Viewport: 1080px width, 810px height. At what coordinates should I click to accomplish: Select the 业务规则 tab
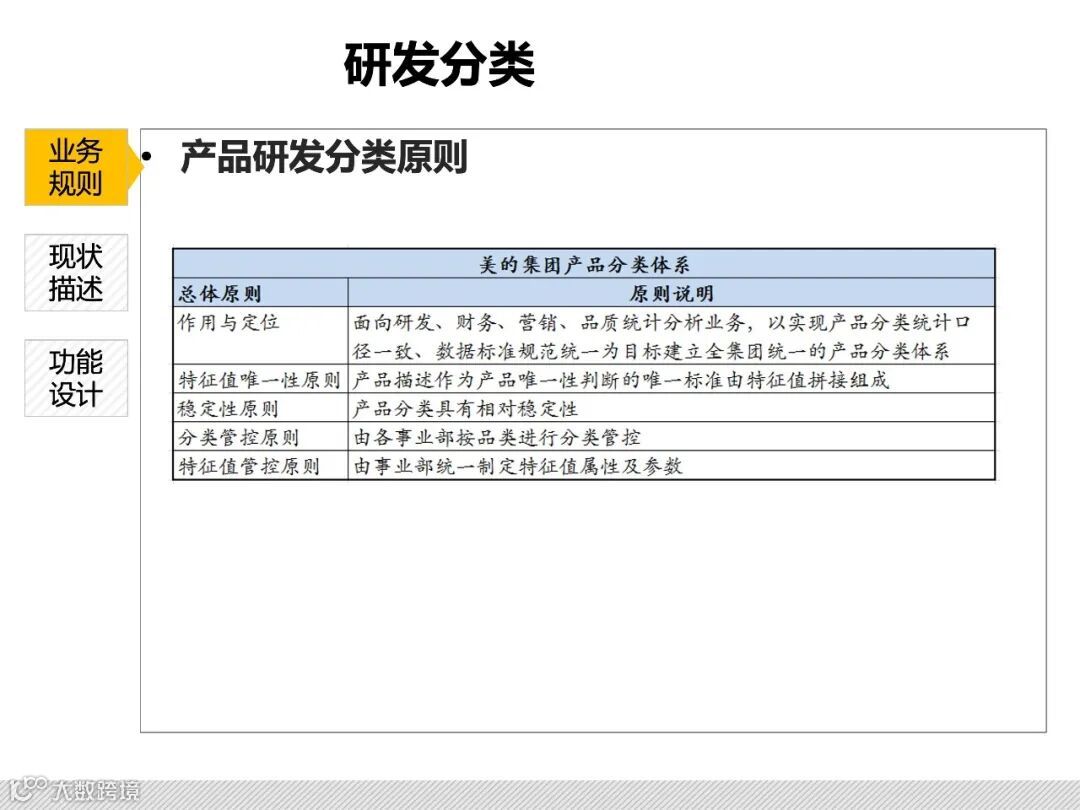(x=76, y=167)
